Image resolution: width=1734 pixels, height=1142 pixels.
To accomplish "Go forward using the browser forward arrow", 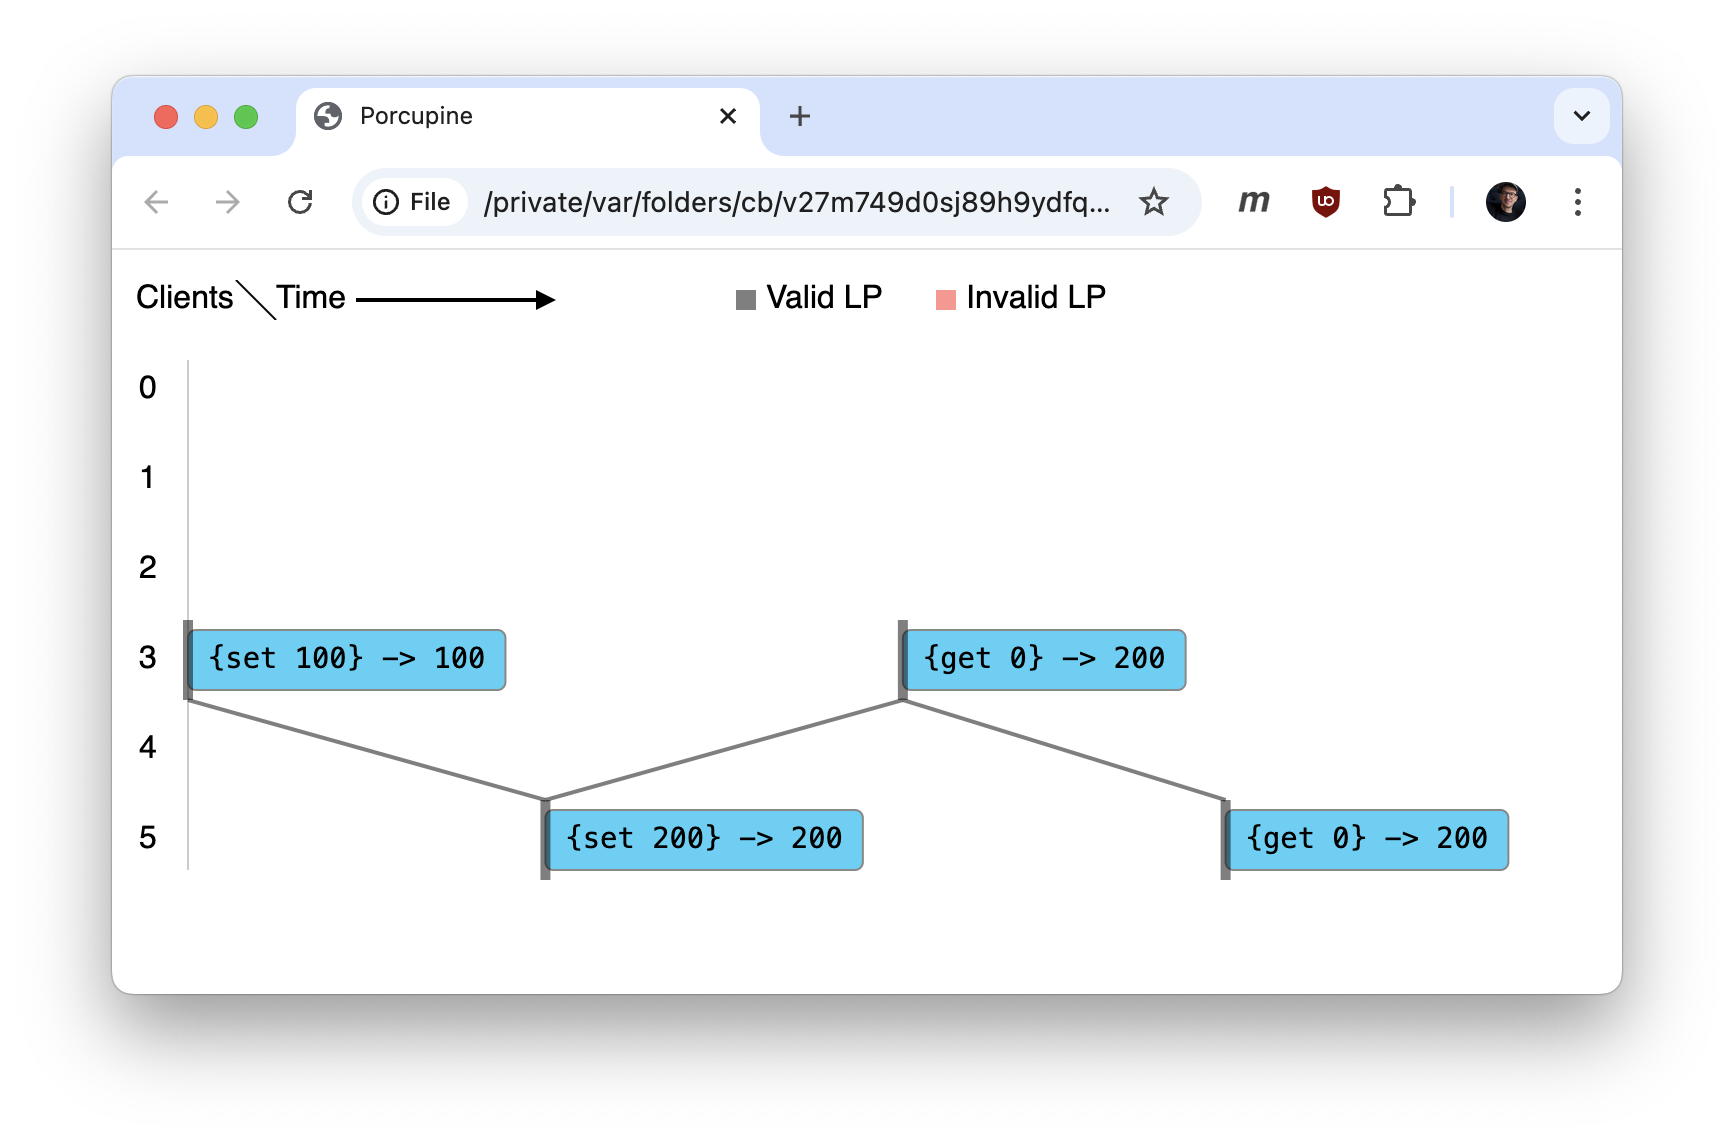I will 228,202.
